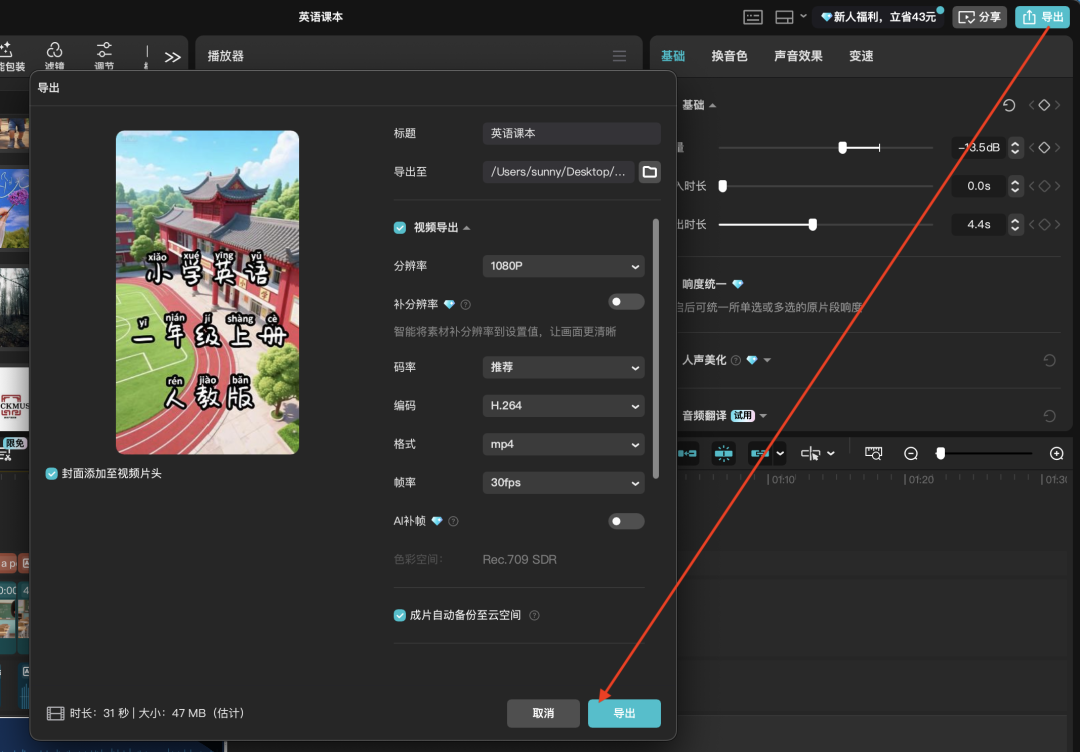Open the 编码 dropdown showing H.264
This screenshot has height=752, width=1080.
[563, 405]
